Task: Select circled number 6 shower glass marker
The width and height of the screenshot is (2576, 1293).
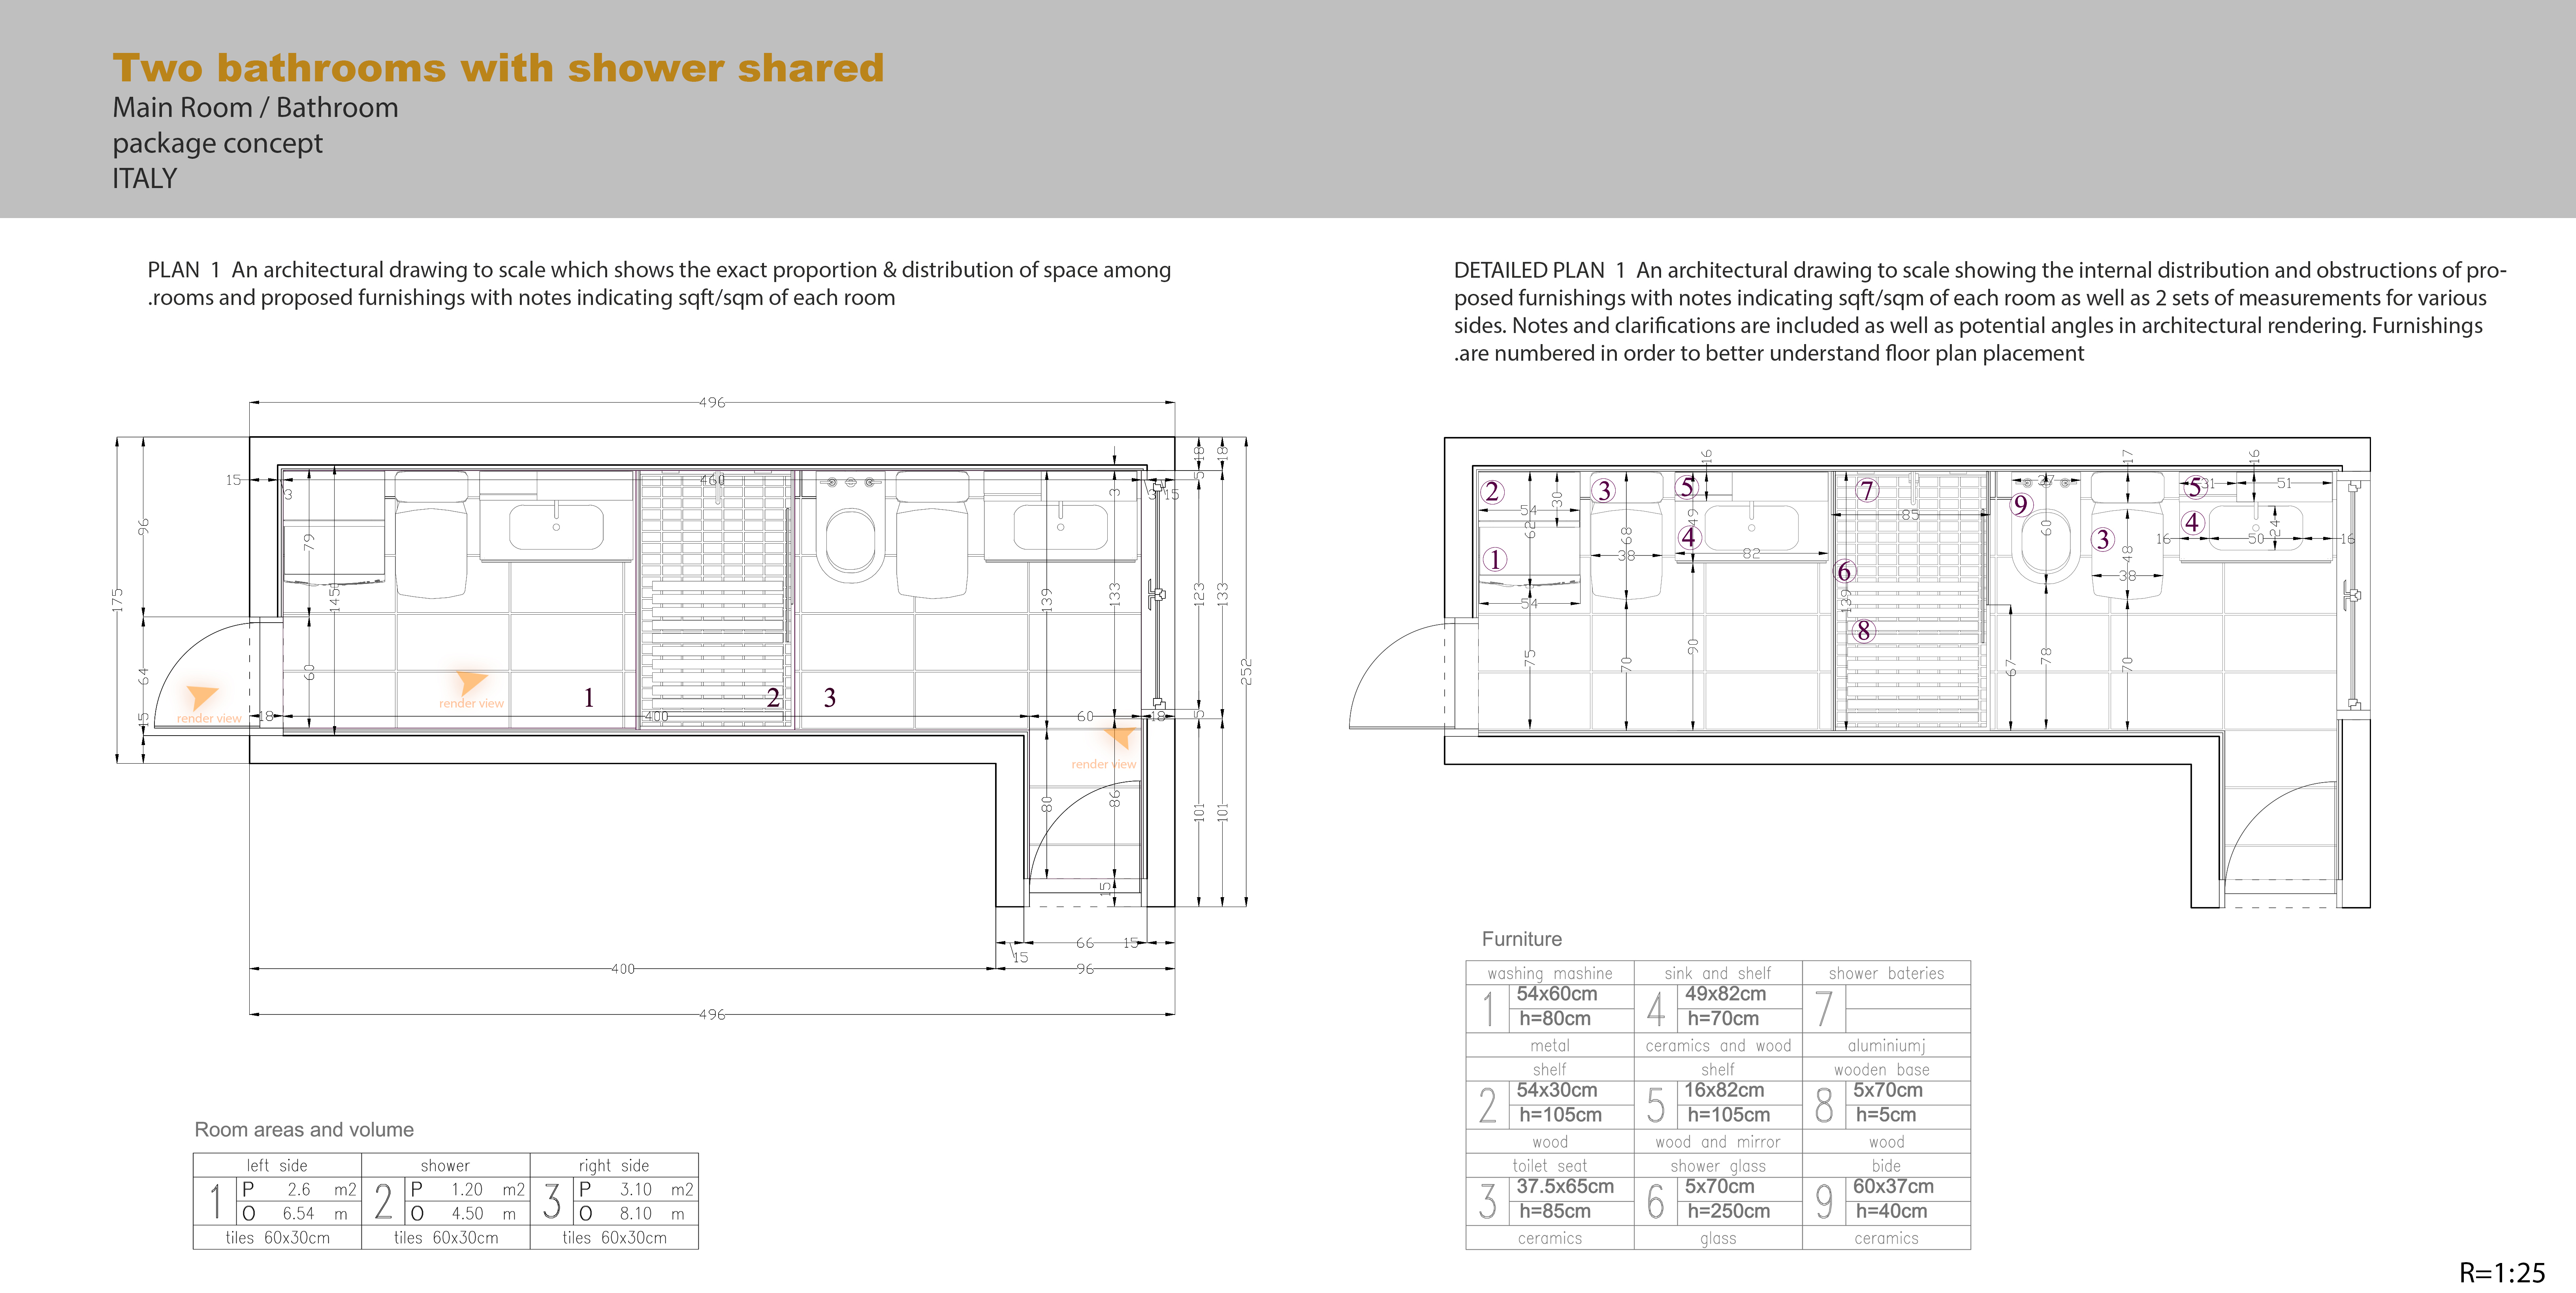Action: 1845,571
